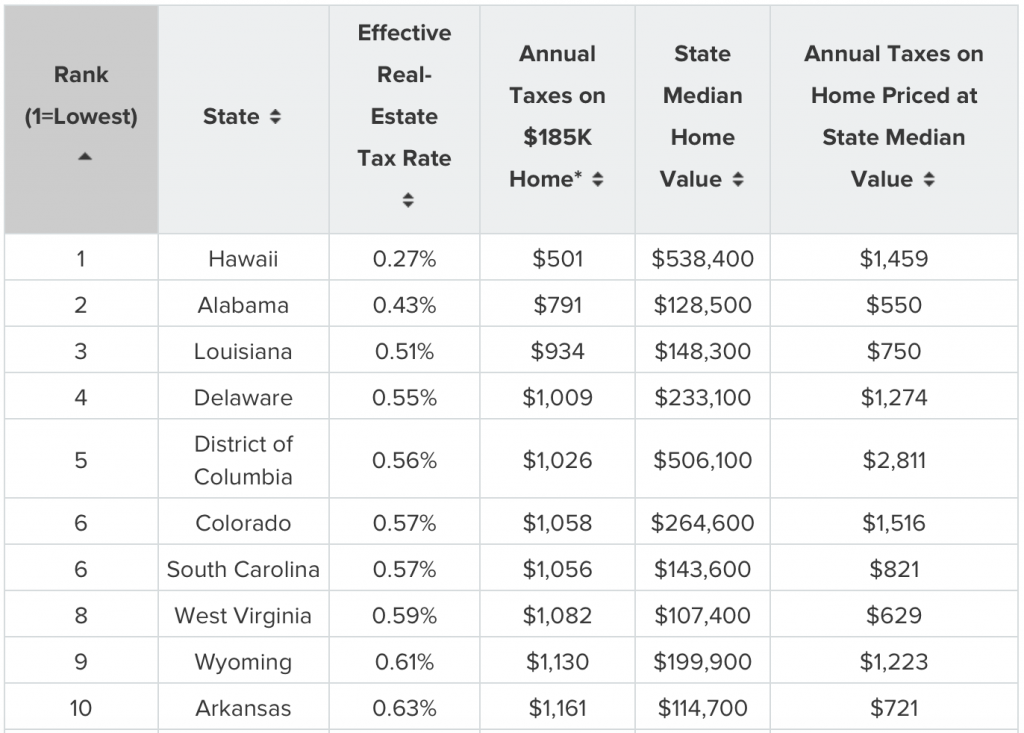Click sort arrows next to State header
The width and height of the screenshot is (1024, 733).
coord(276,116)
